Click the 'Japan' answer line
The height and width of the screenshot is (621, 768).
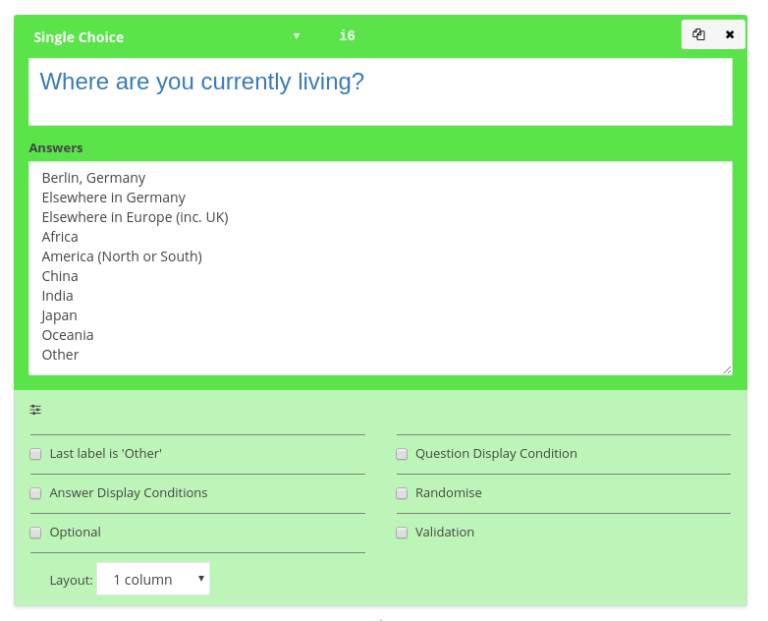point(59,316)
